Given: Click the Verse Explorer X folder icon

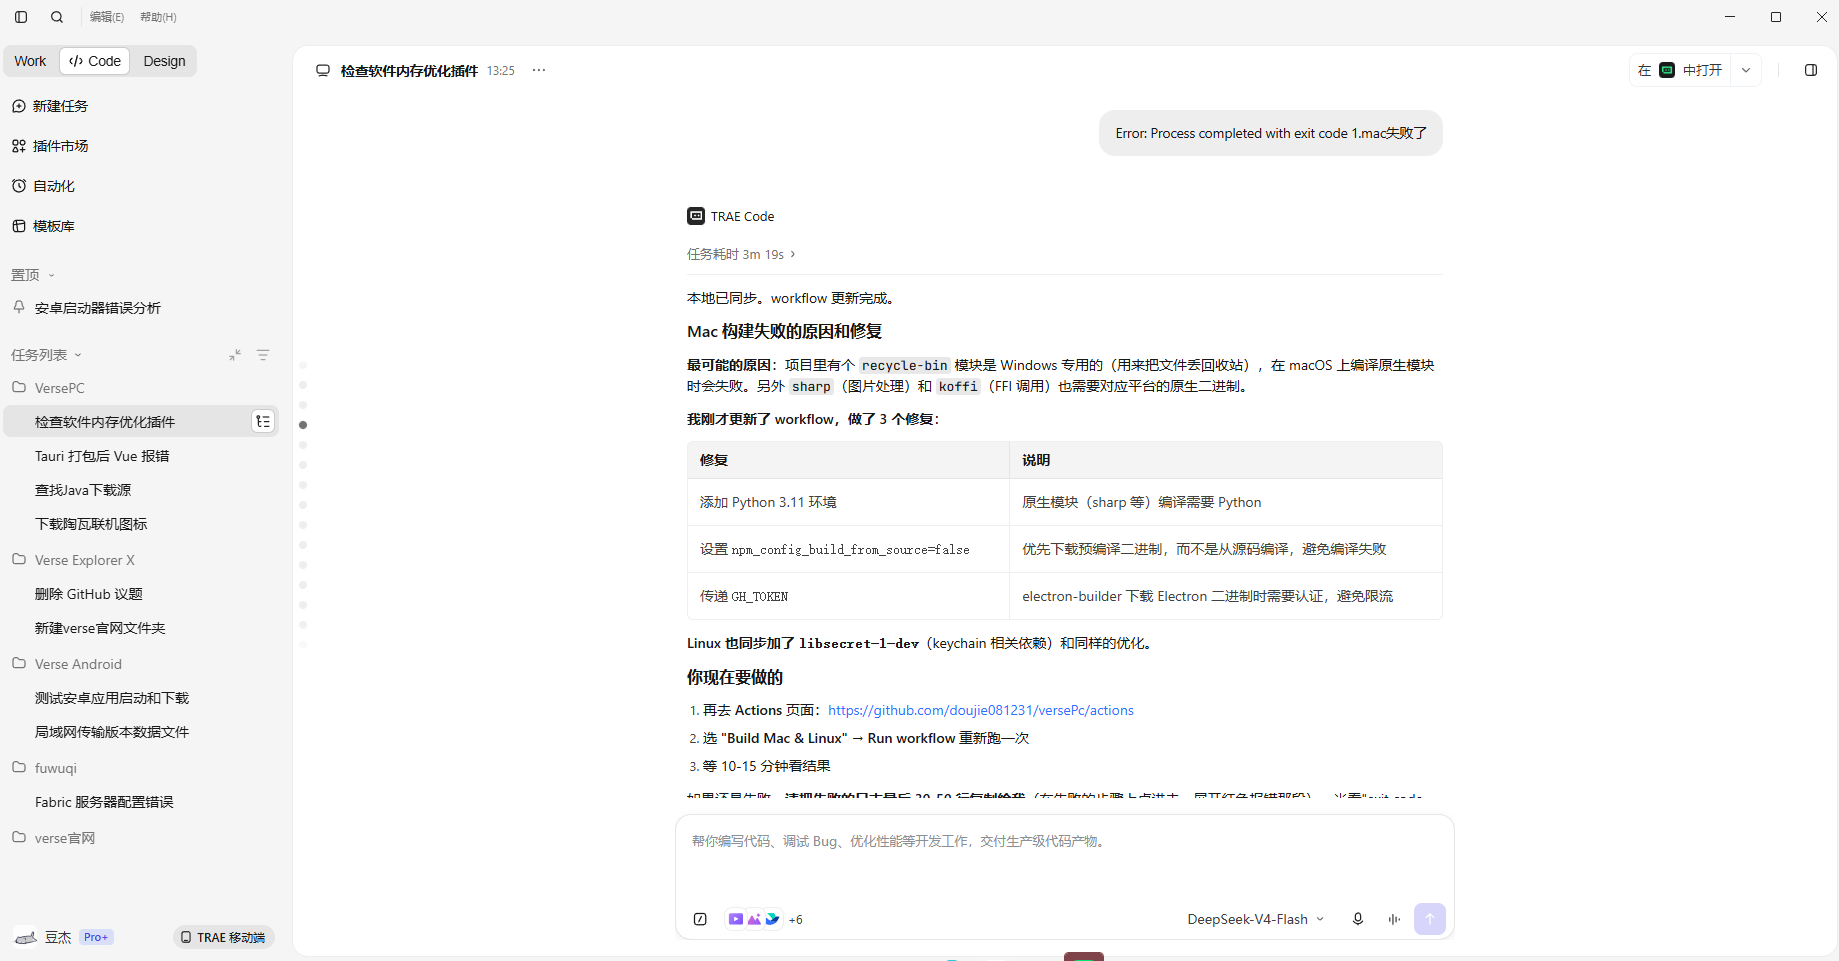Looking at the screenshot, I should click(19, 559).
